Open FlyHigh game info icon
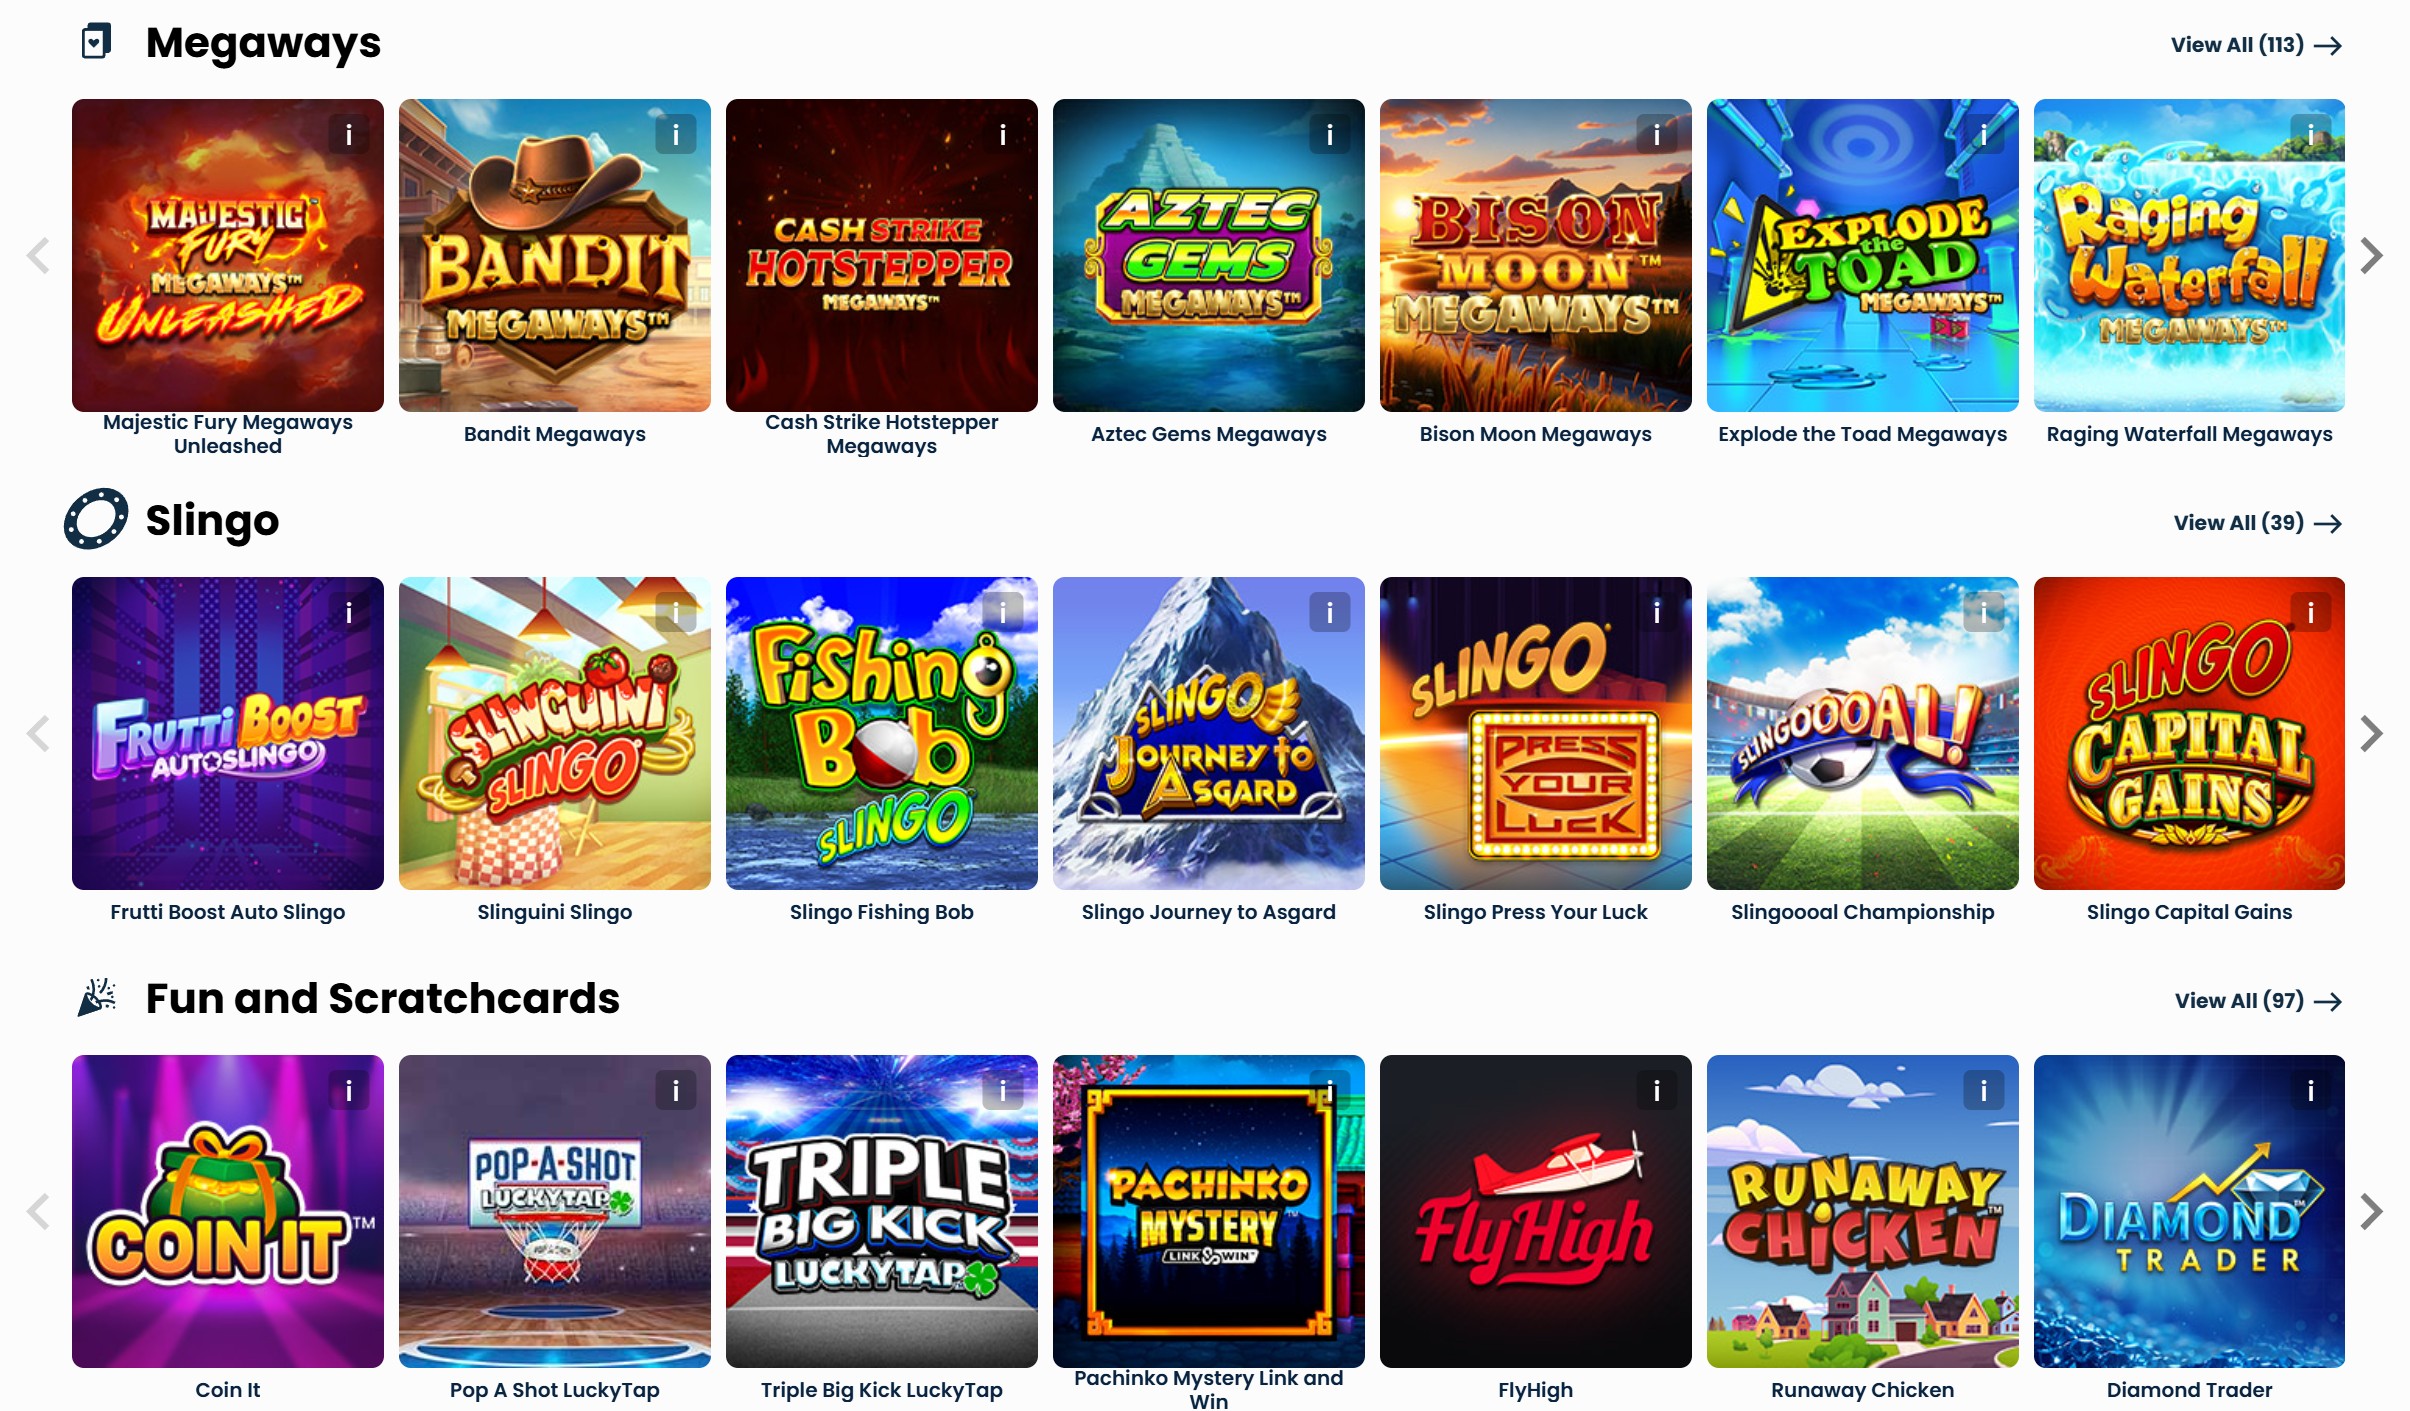 coord(1657,1090)
